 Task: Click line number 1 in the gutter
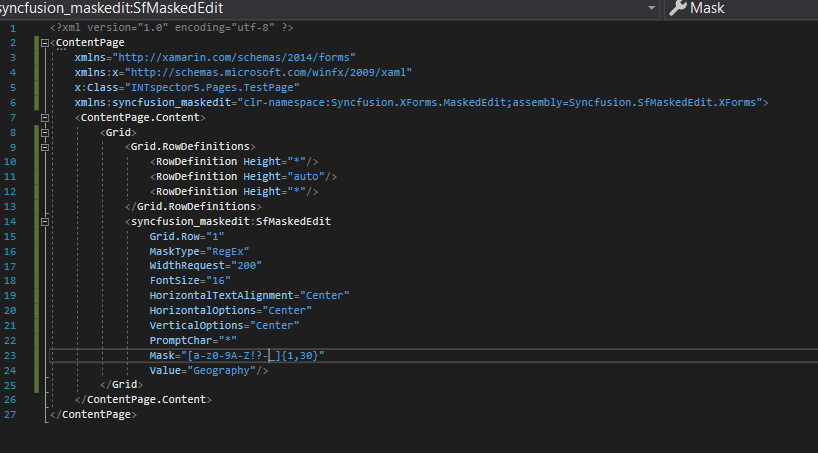(x=13, y=28)
